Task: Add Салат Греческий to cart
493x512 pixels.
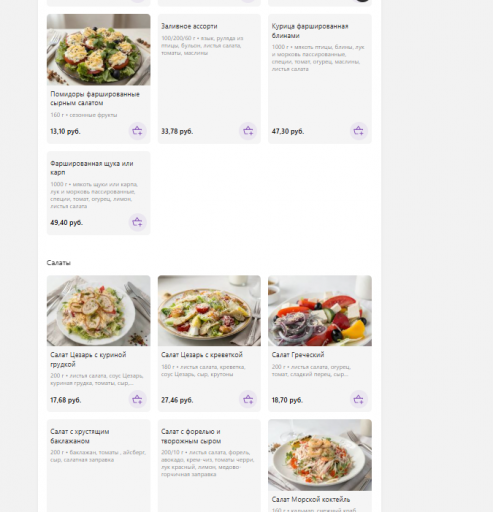Action: click(x=359, y=399)
